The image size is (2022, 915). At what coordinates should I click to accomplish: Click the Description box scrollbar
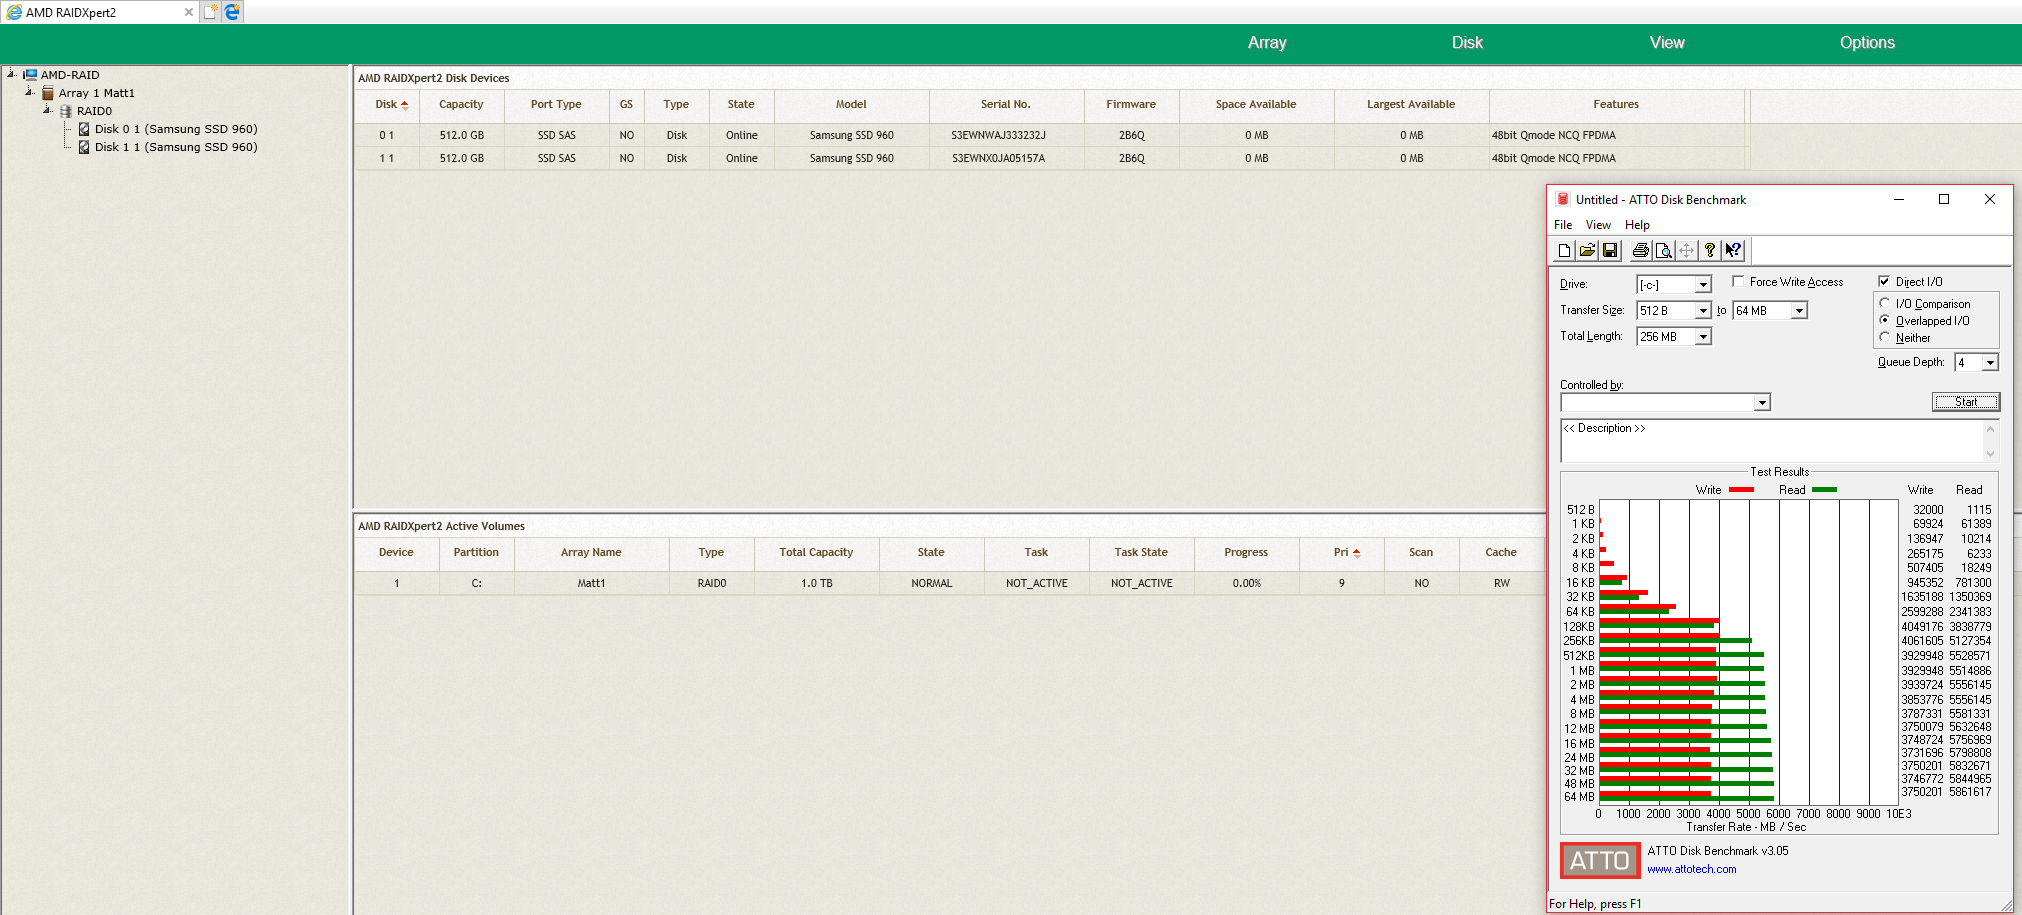(x=1990, y=440)
